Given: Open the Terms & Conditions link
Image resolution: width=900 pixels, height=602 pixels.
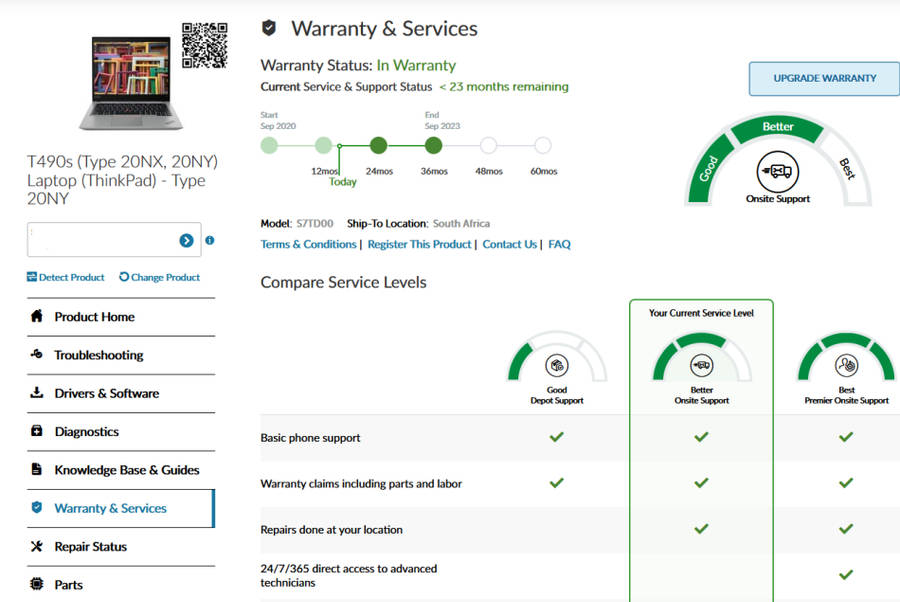Looking at the screenshot, I should (x=308, y=244).
